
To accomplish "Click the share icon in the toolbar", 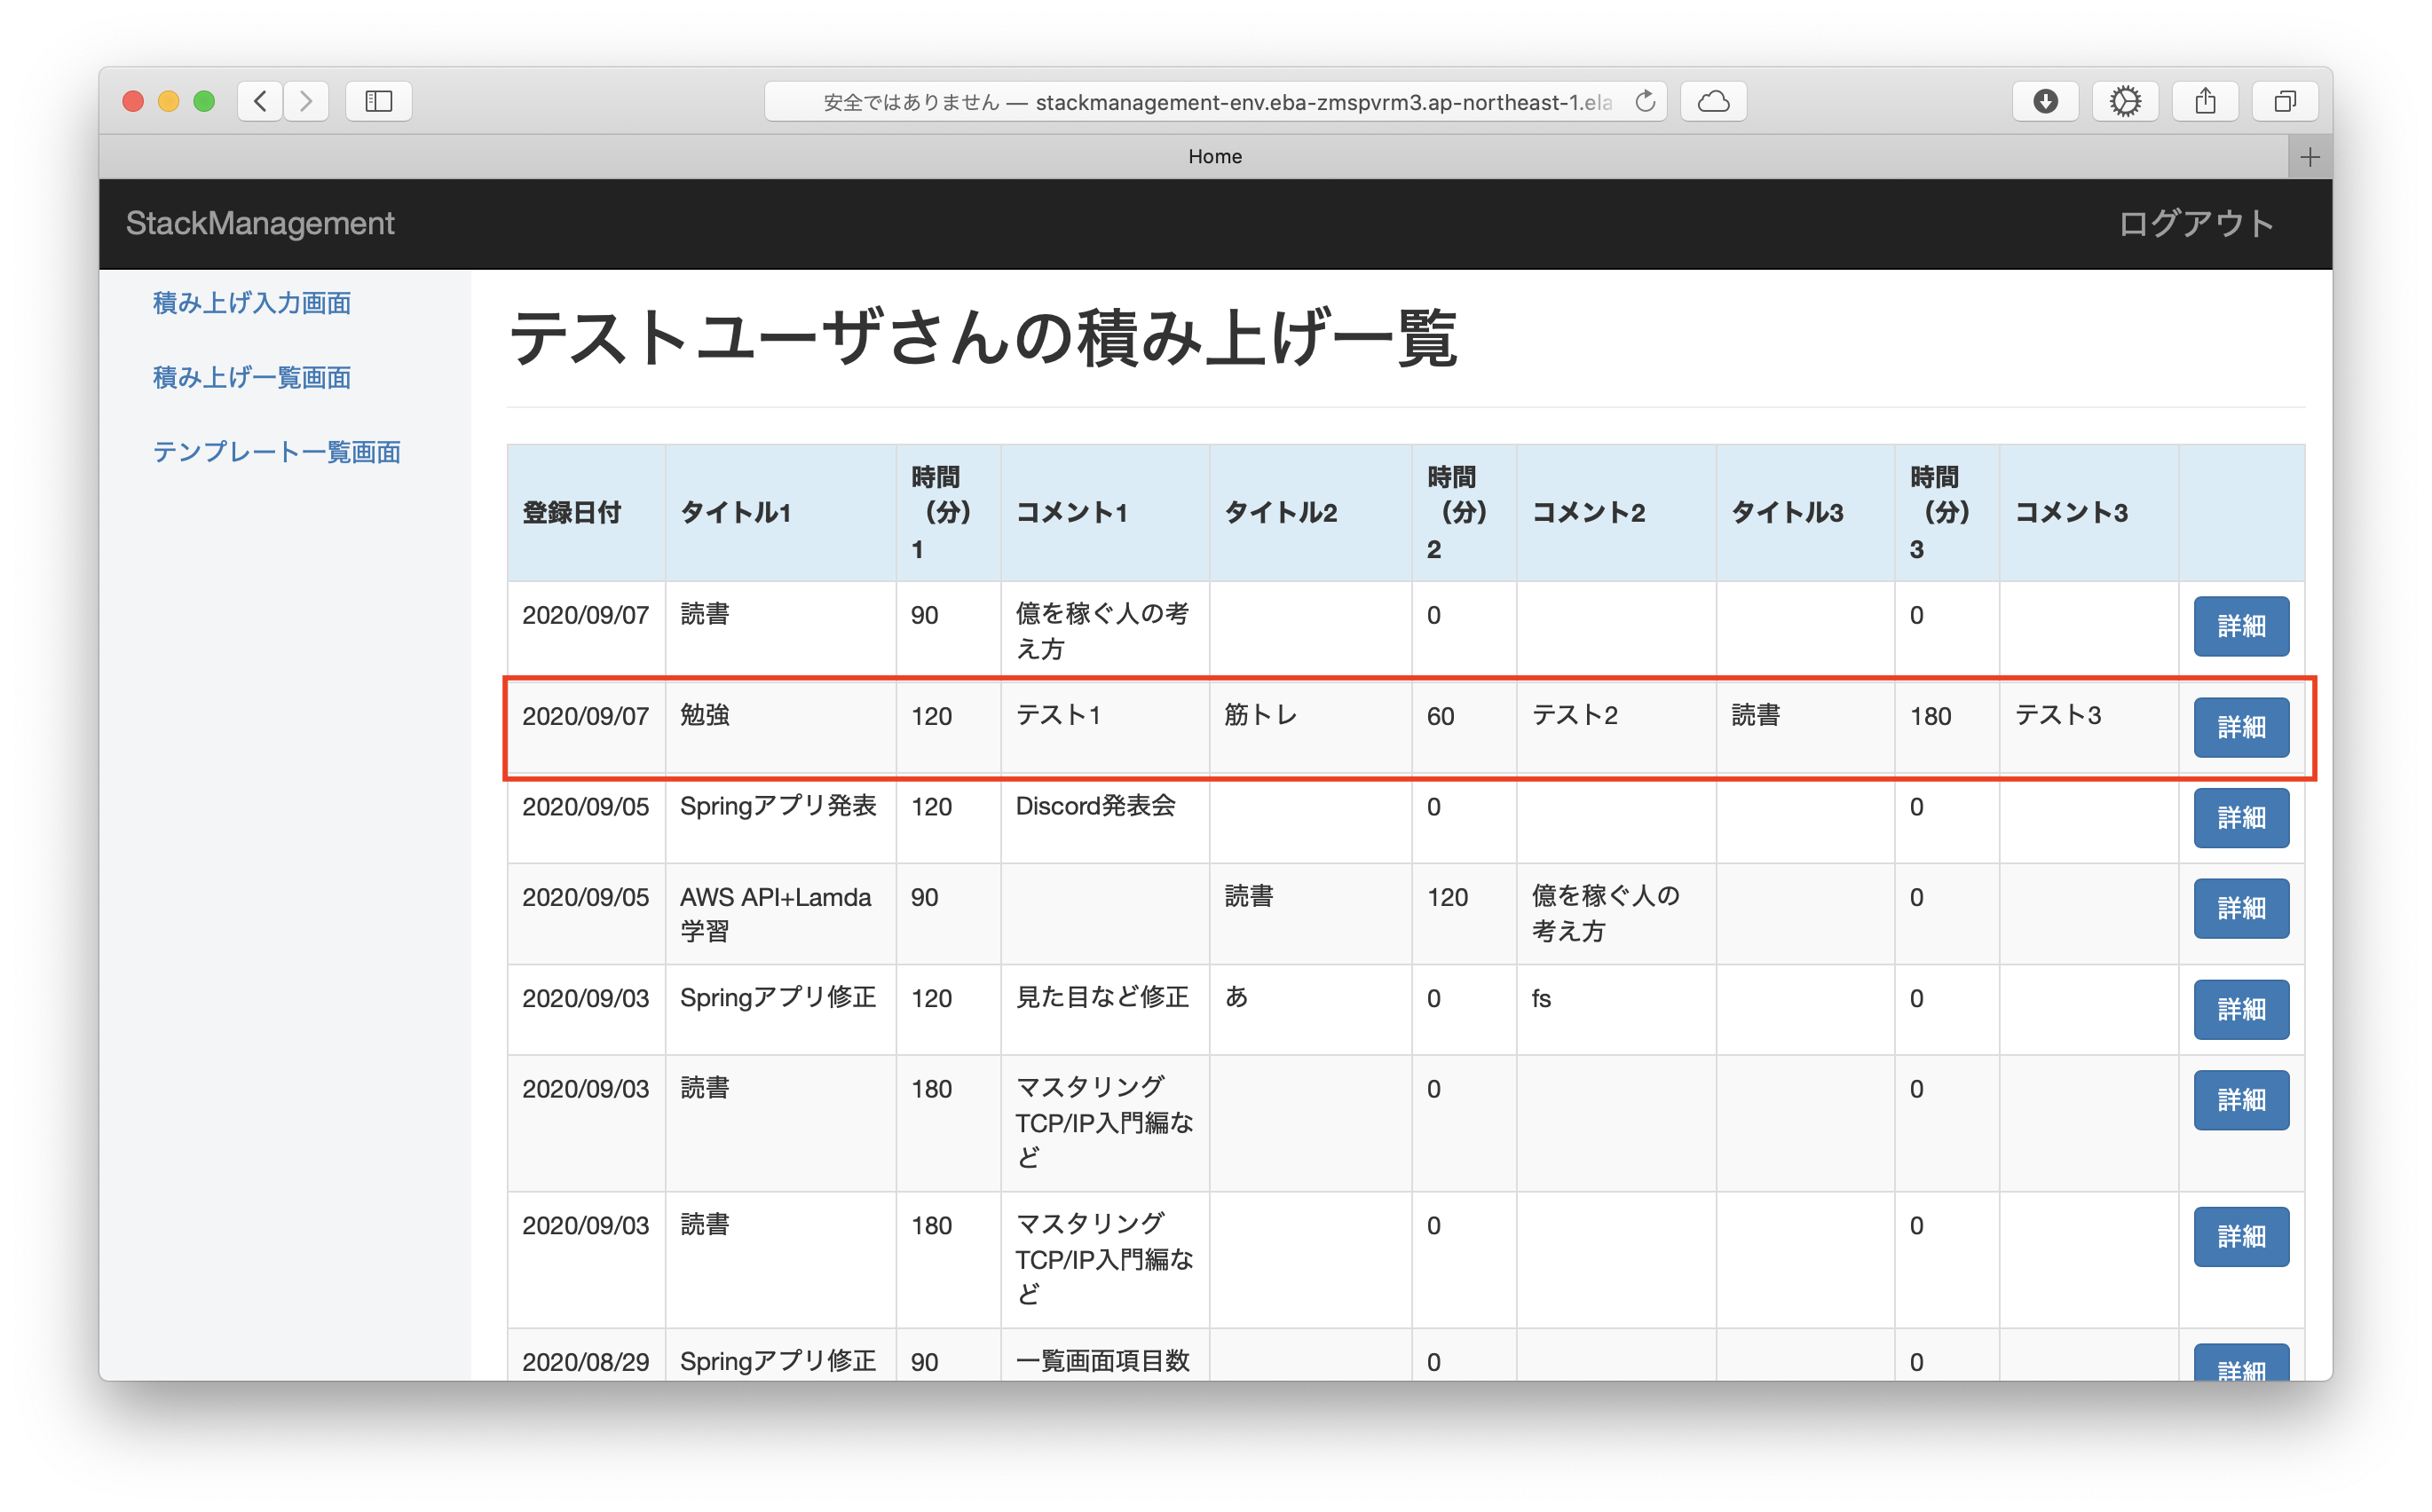I will (x=2206, y=100).
